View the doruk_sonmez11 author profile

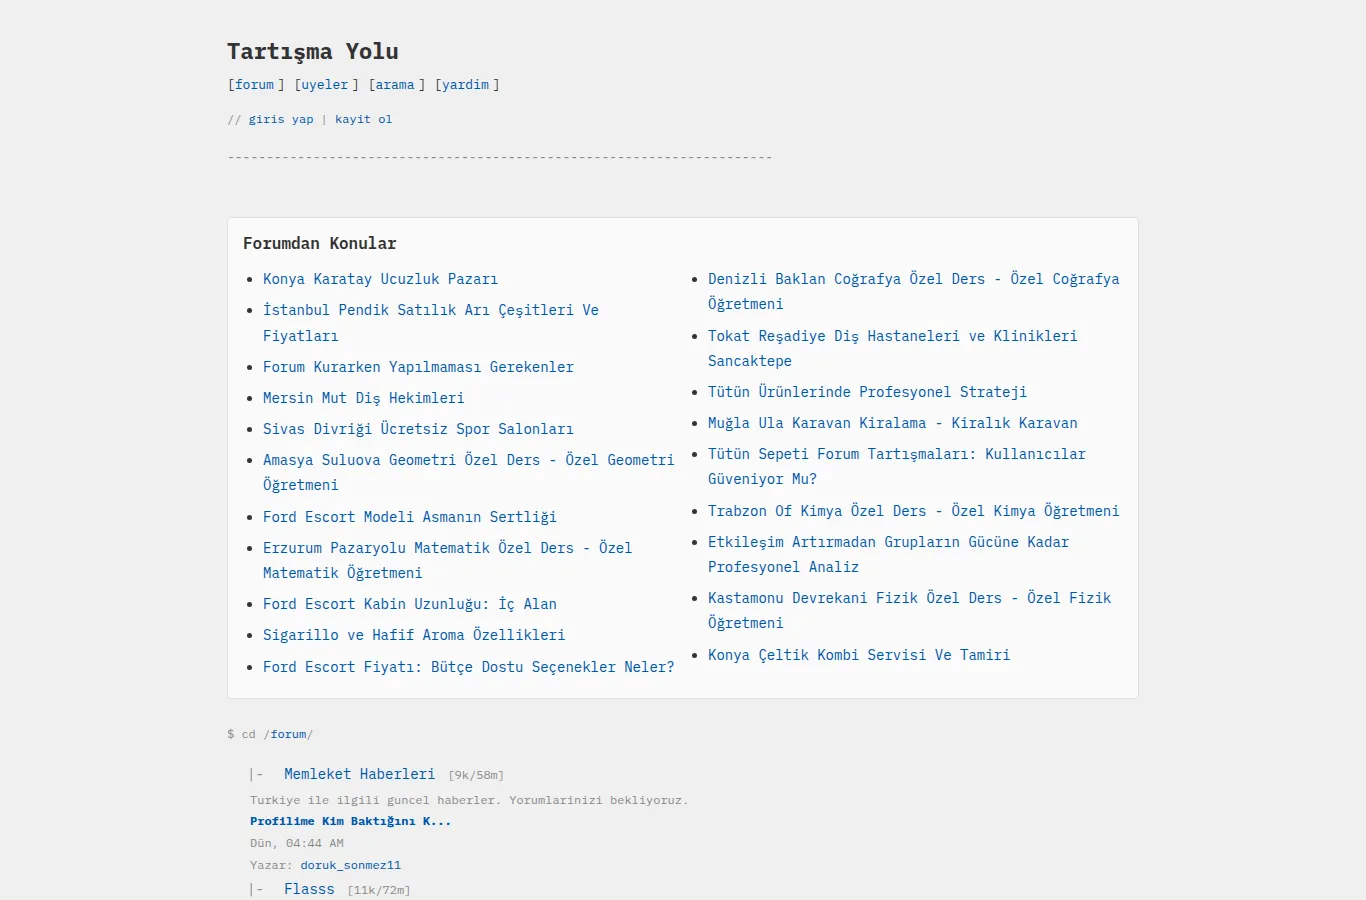[351, 865]
